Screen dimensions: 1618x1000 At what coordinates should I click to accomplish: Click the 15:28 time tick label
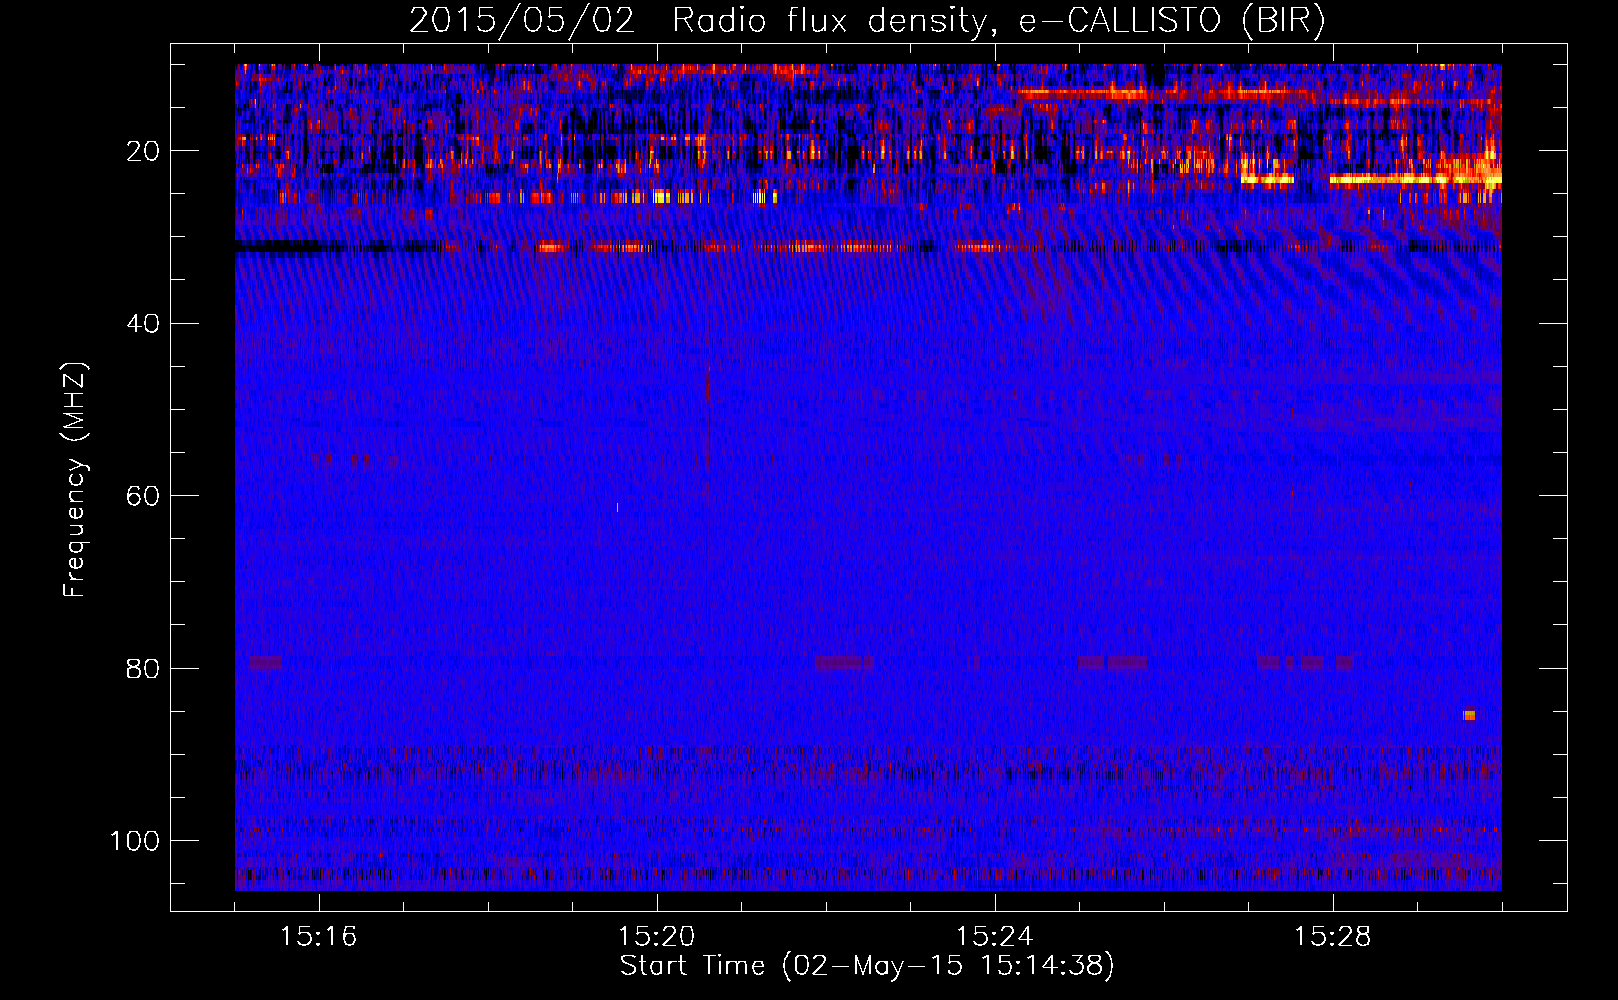click(1332, 937)
